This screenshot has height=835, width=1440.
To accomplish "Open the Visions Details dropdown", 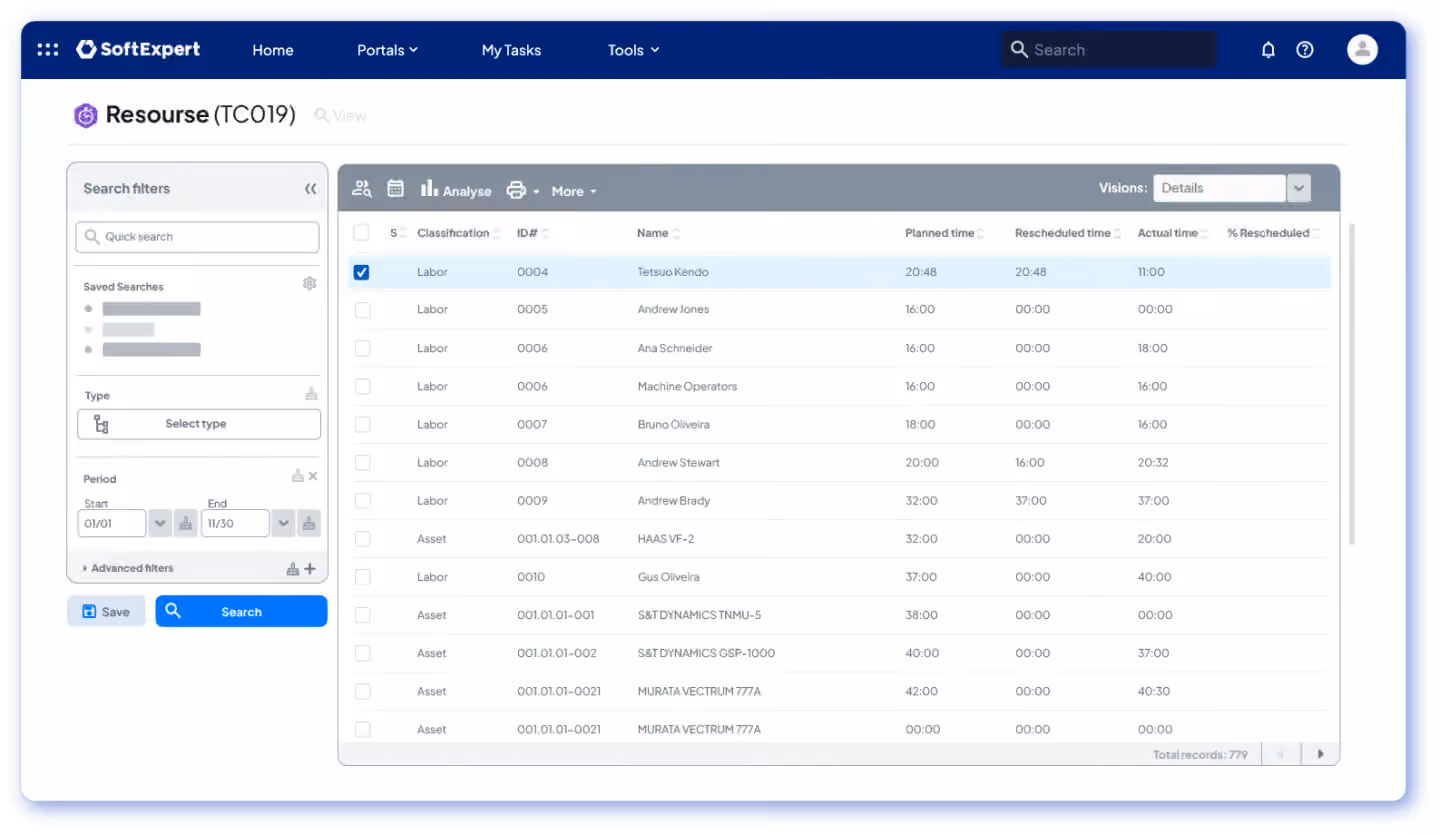I will (x=1298, y=188).
